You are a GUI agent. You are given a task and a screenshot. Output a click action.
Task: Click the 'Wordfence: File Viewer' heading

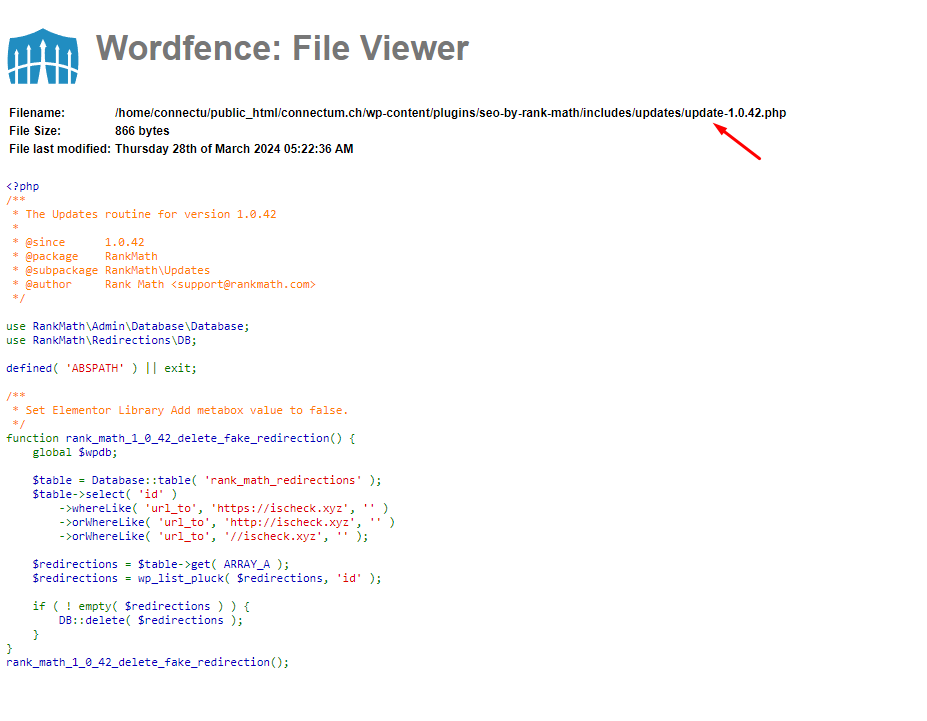pyautogui.click(x=282, y=48)
